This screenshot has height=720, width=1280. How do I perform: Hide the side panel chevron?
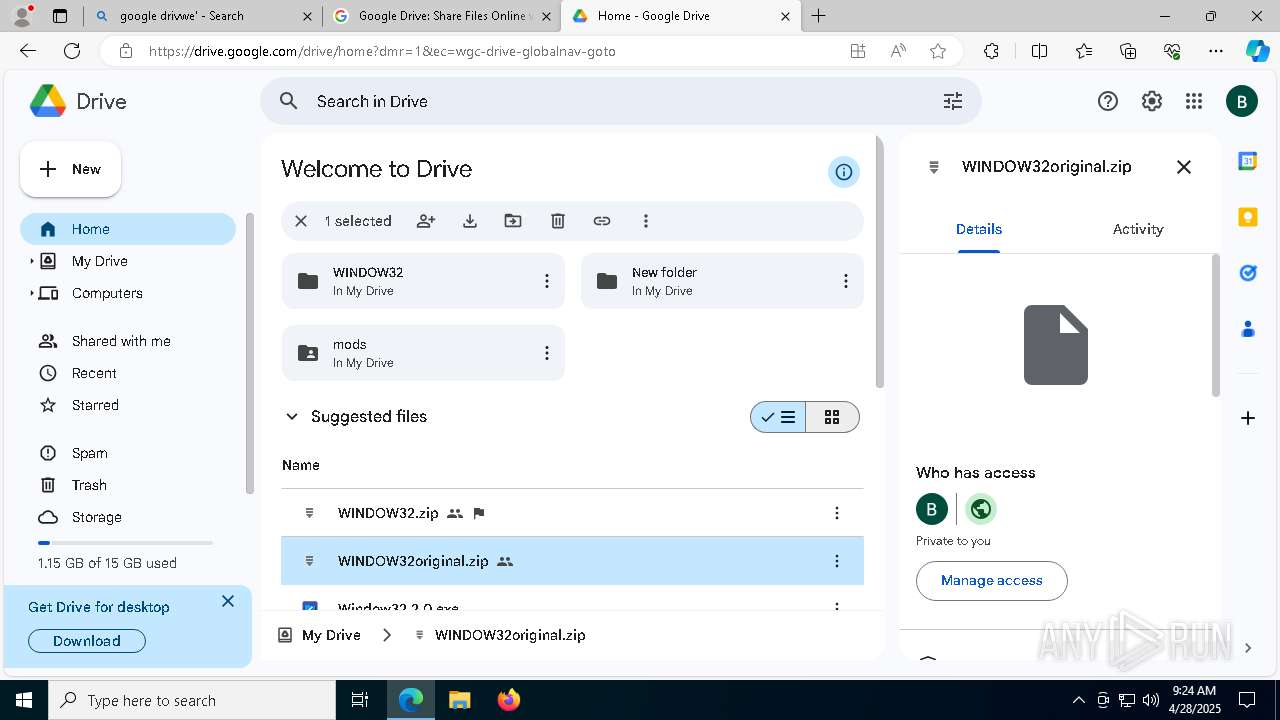[1248, 648]
